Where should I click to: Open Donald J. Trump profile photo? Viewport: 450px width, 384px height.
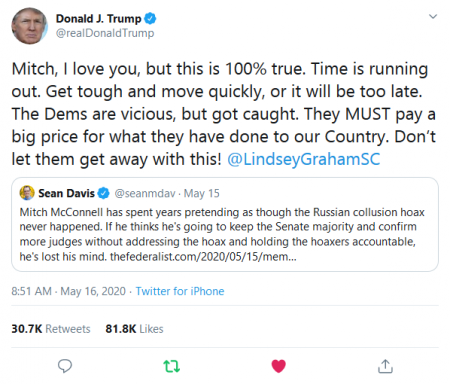tap(30, 26)
